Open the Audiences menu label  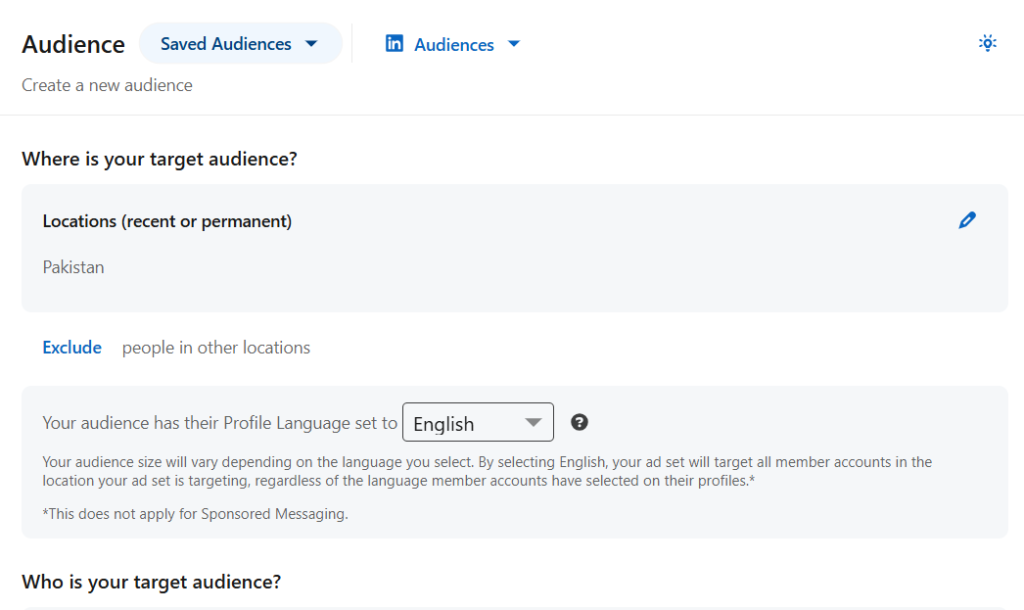[454, 44]
